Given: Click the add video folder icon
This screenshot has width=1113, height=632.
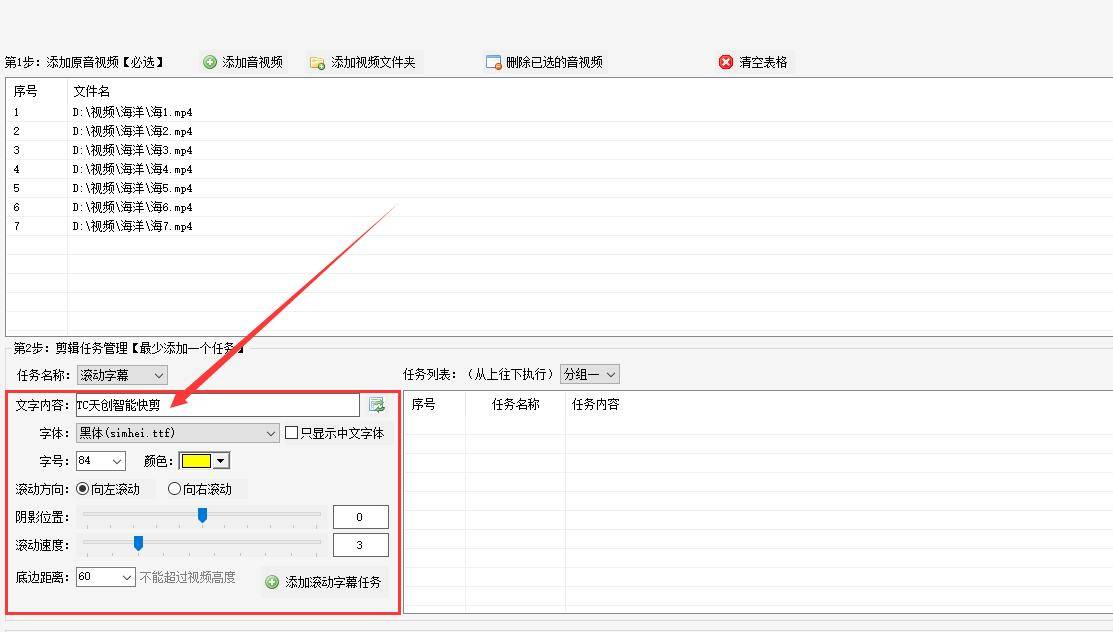Looking at the screenshot, I should tap(317, 63).
